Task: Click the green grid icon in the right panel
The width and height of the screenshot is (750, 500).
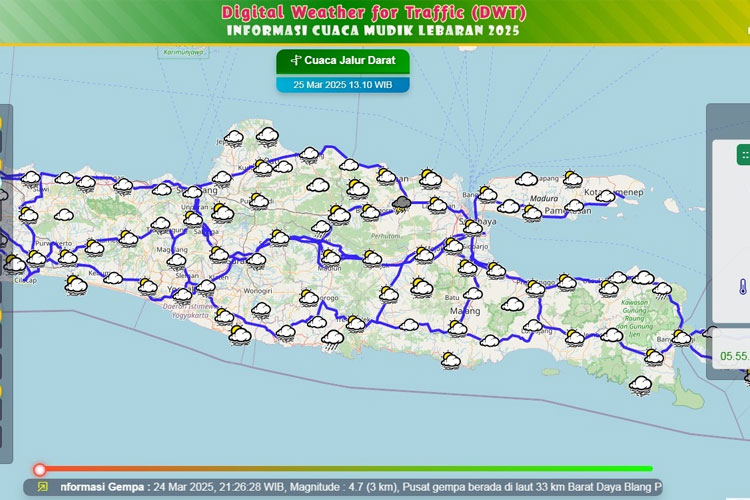Action: (x=743, y=155)
